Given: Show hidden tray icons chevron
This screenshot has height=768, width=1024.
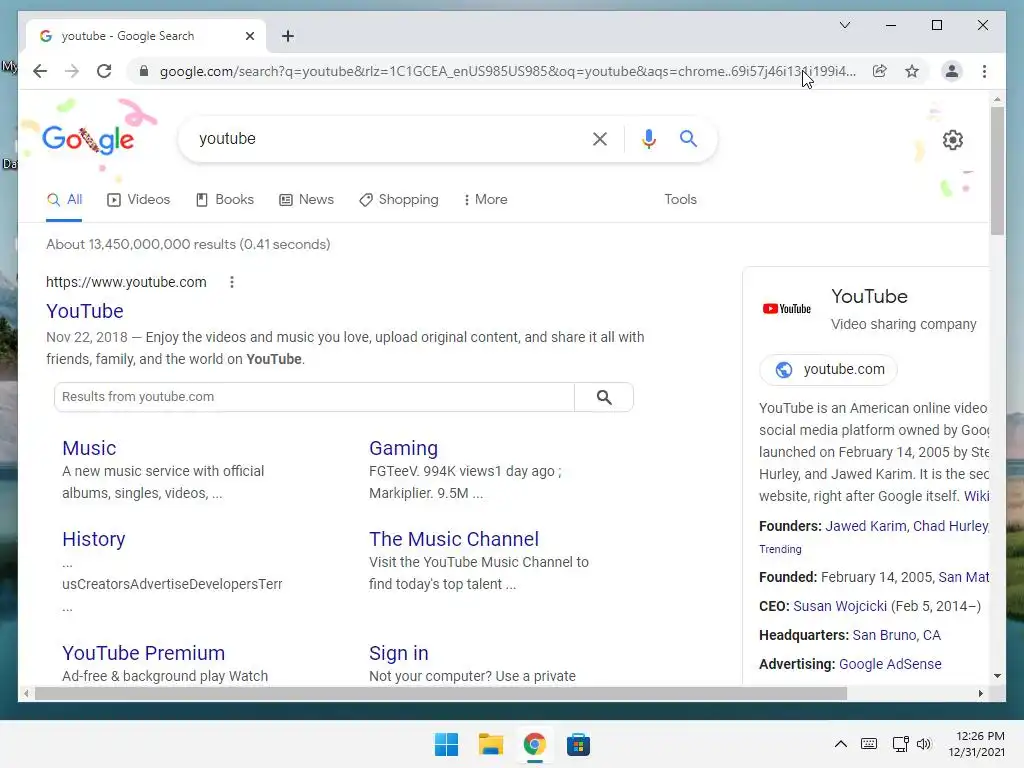Looking at the screenshot, I should coord(841,744).
